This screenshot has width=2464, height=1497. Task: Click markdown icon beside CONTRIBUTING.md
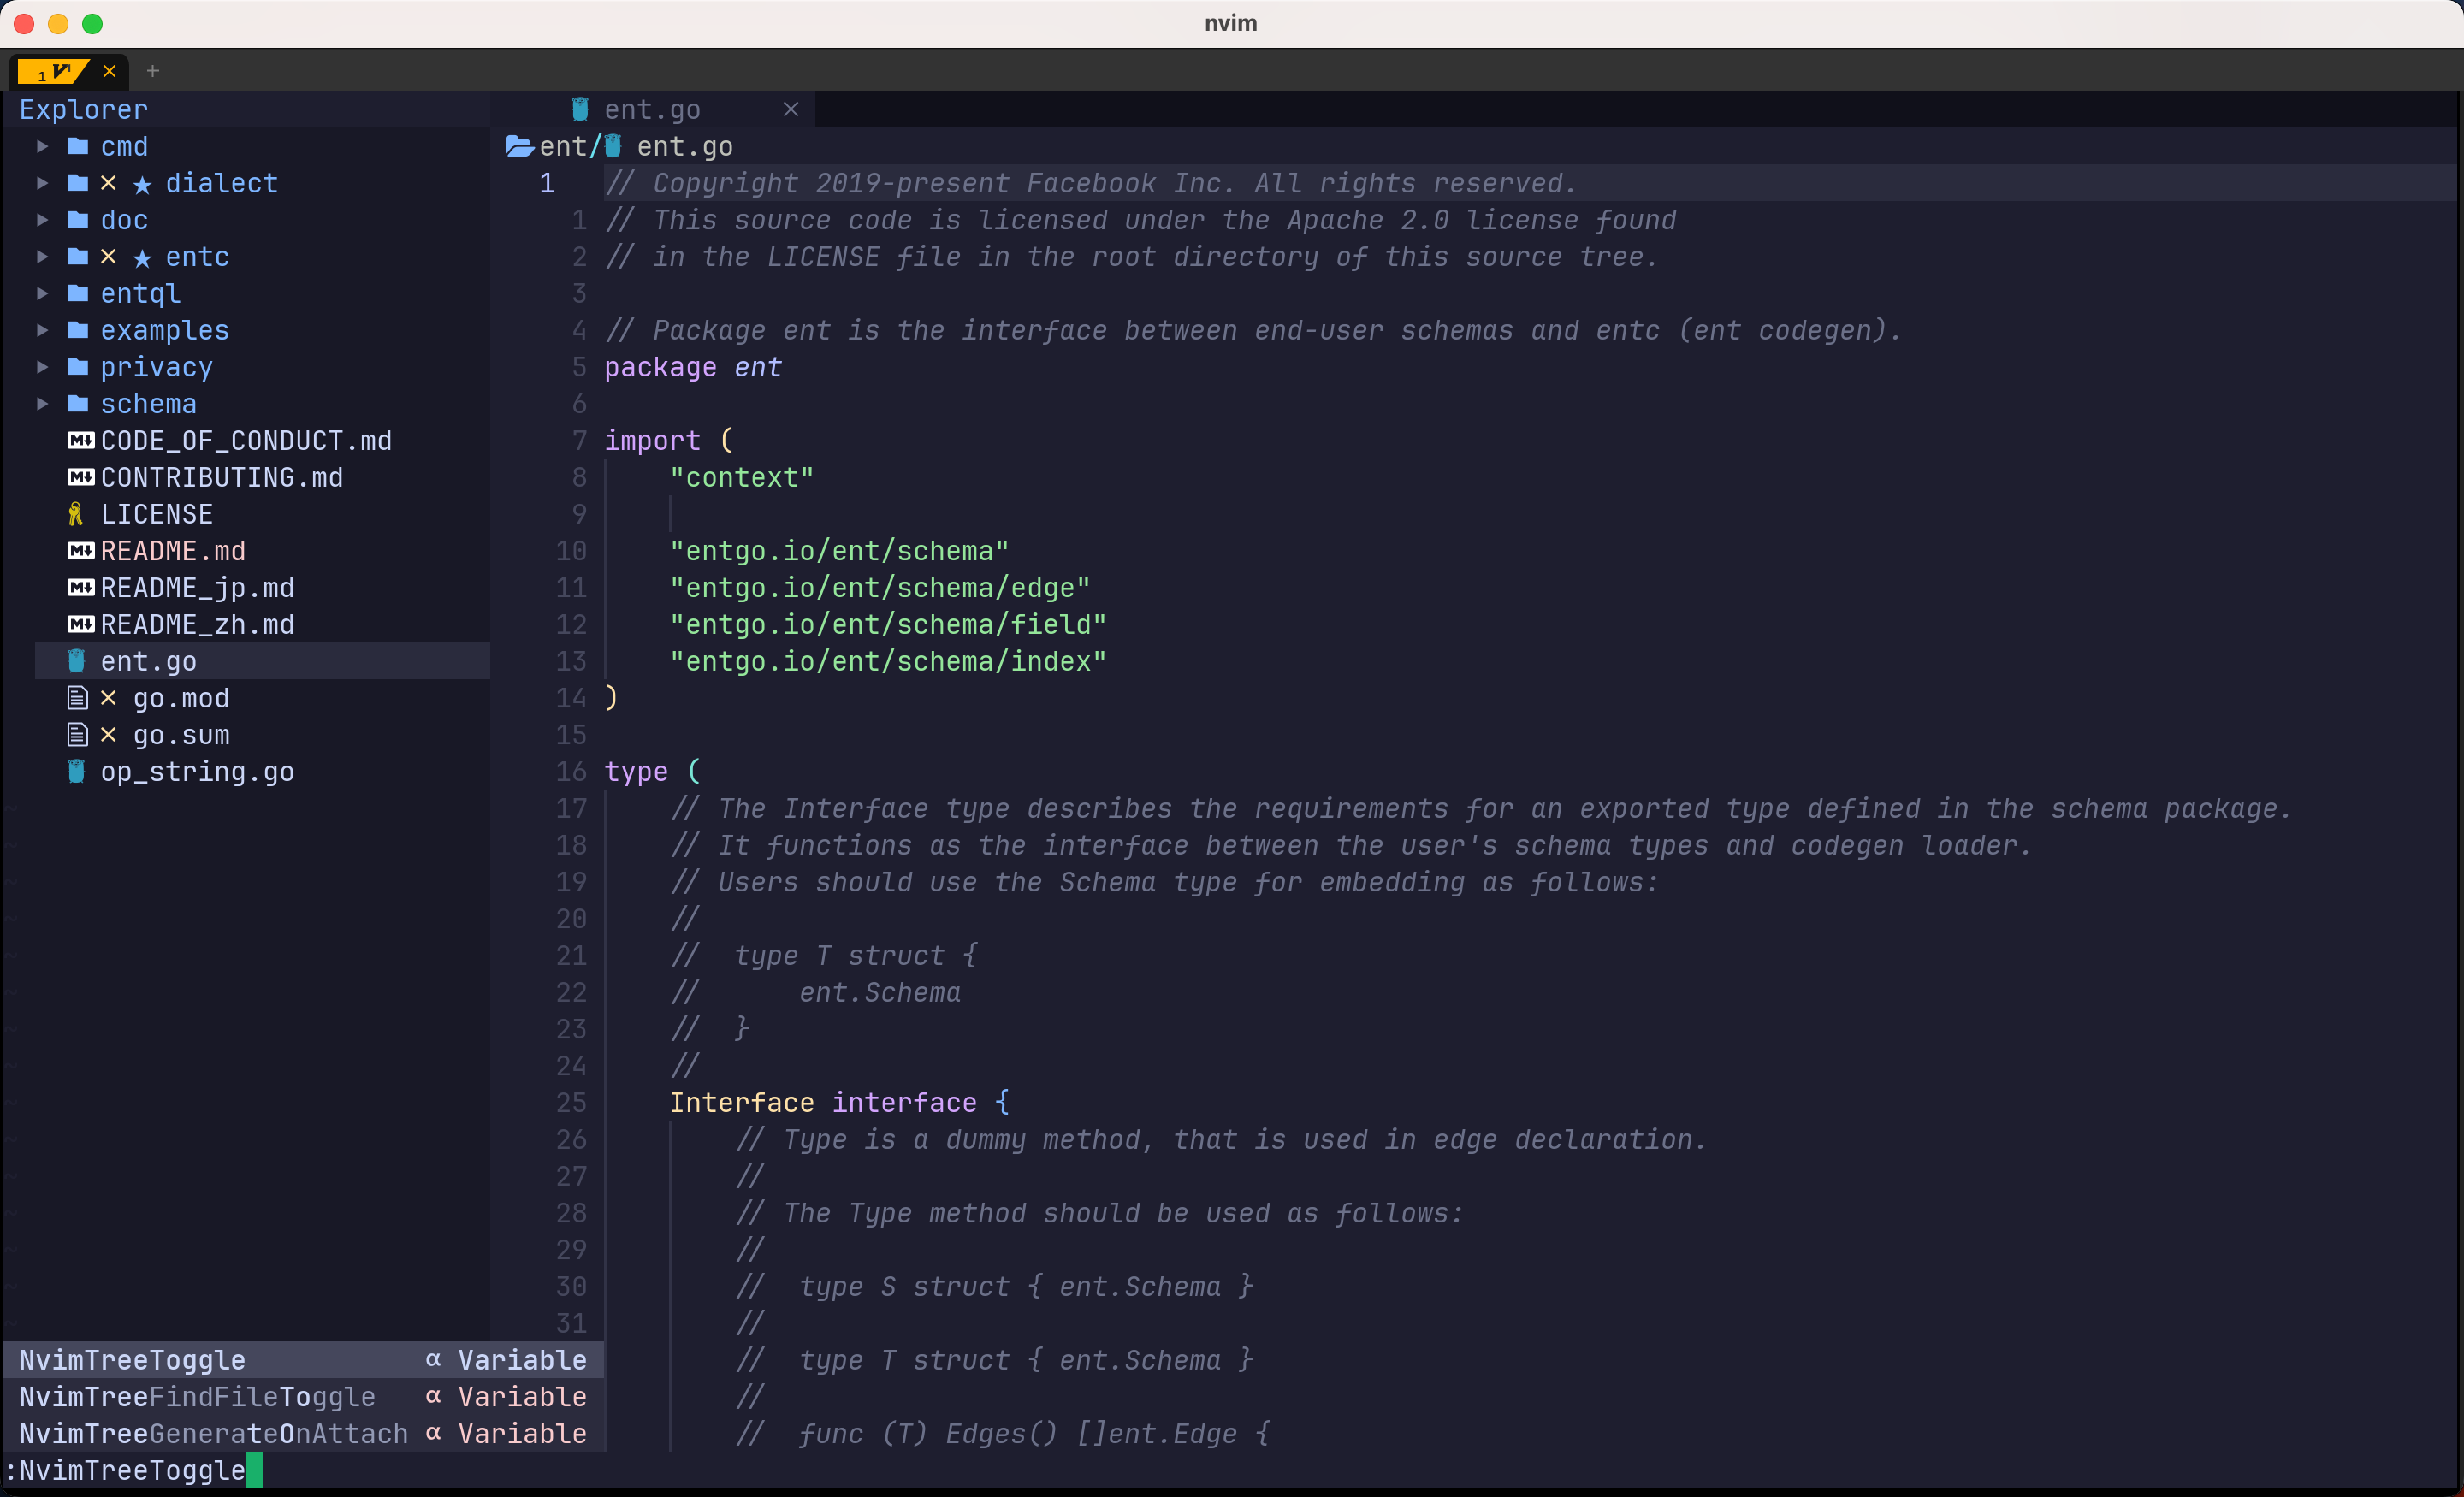click(81, 477)
